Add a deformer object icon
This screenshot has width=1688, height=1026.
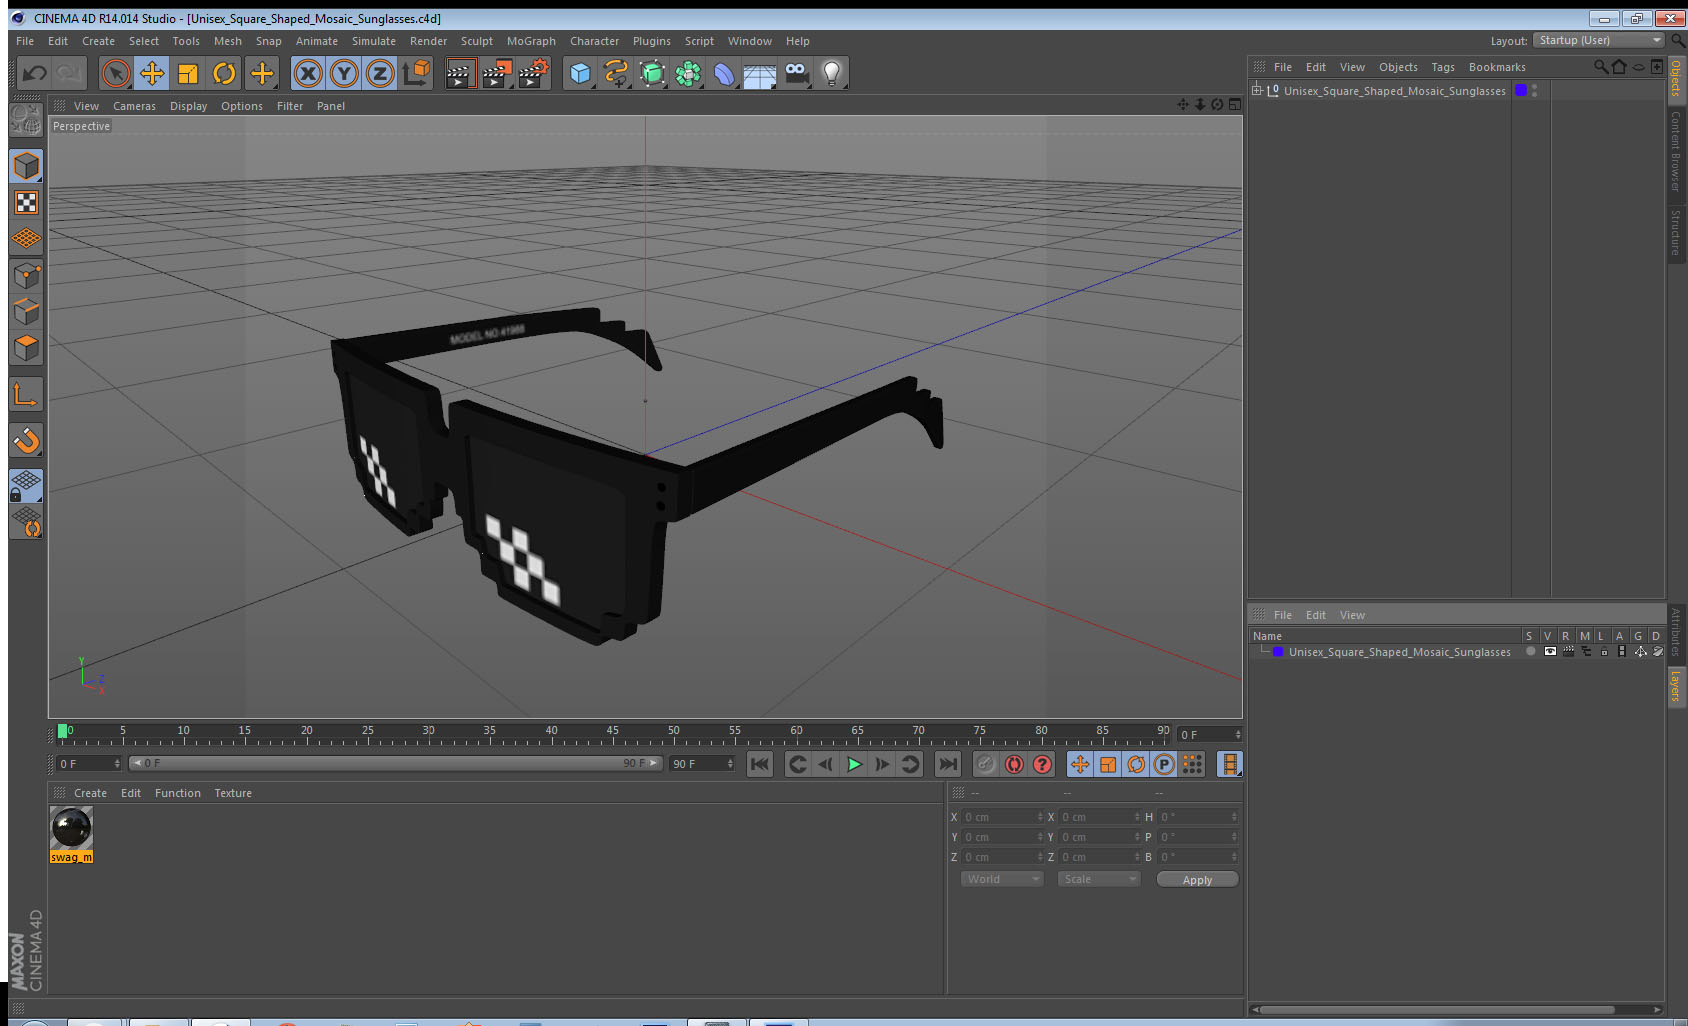point(724,73)
